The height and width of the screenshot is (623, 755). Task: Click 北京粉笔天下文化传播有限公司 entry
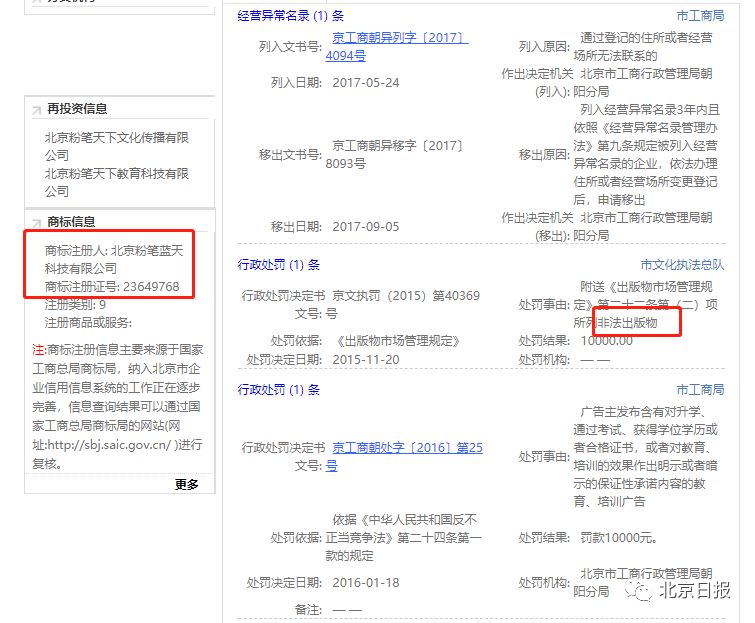[117, 146]
